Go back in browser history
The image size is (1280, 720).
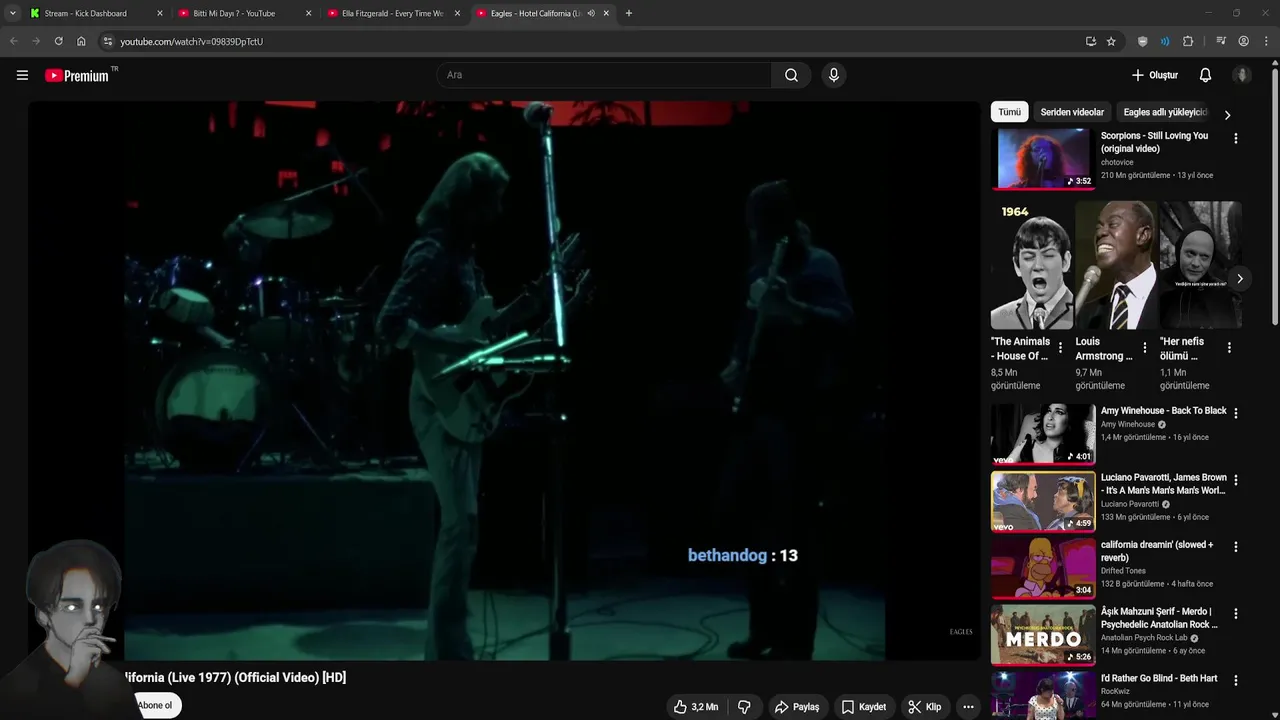coord(13,41)
